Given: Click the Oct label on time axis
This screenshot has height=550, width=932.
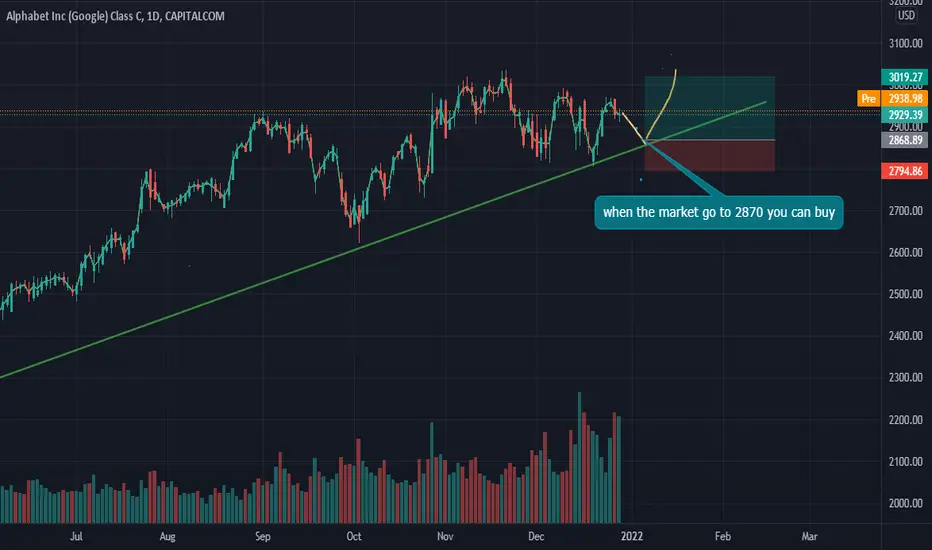Looking at the screenshot, I should point(354,536).
